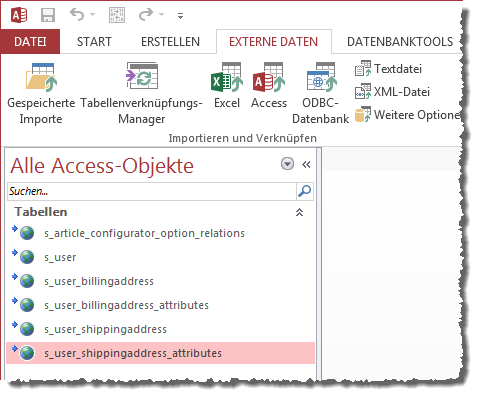Save the database with the floppy icon
480x397 pixels.
(x=48, y=15)
